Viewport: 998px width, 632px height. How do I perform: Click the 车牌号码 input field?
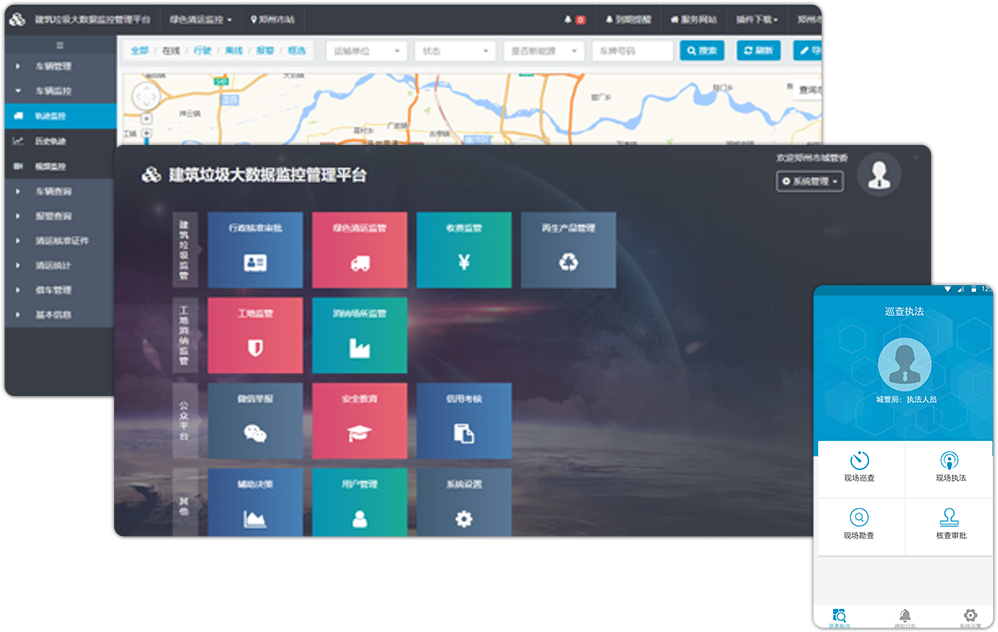(632, 50)
